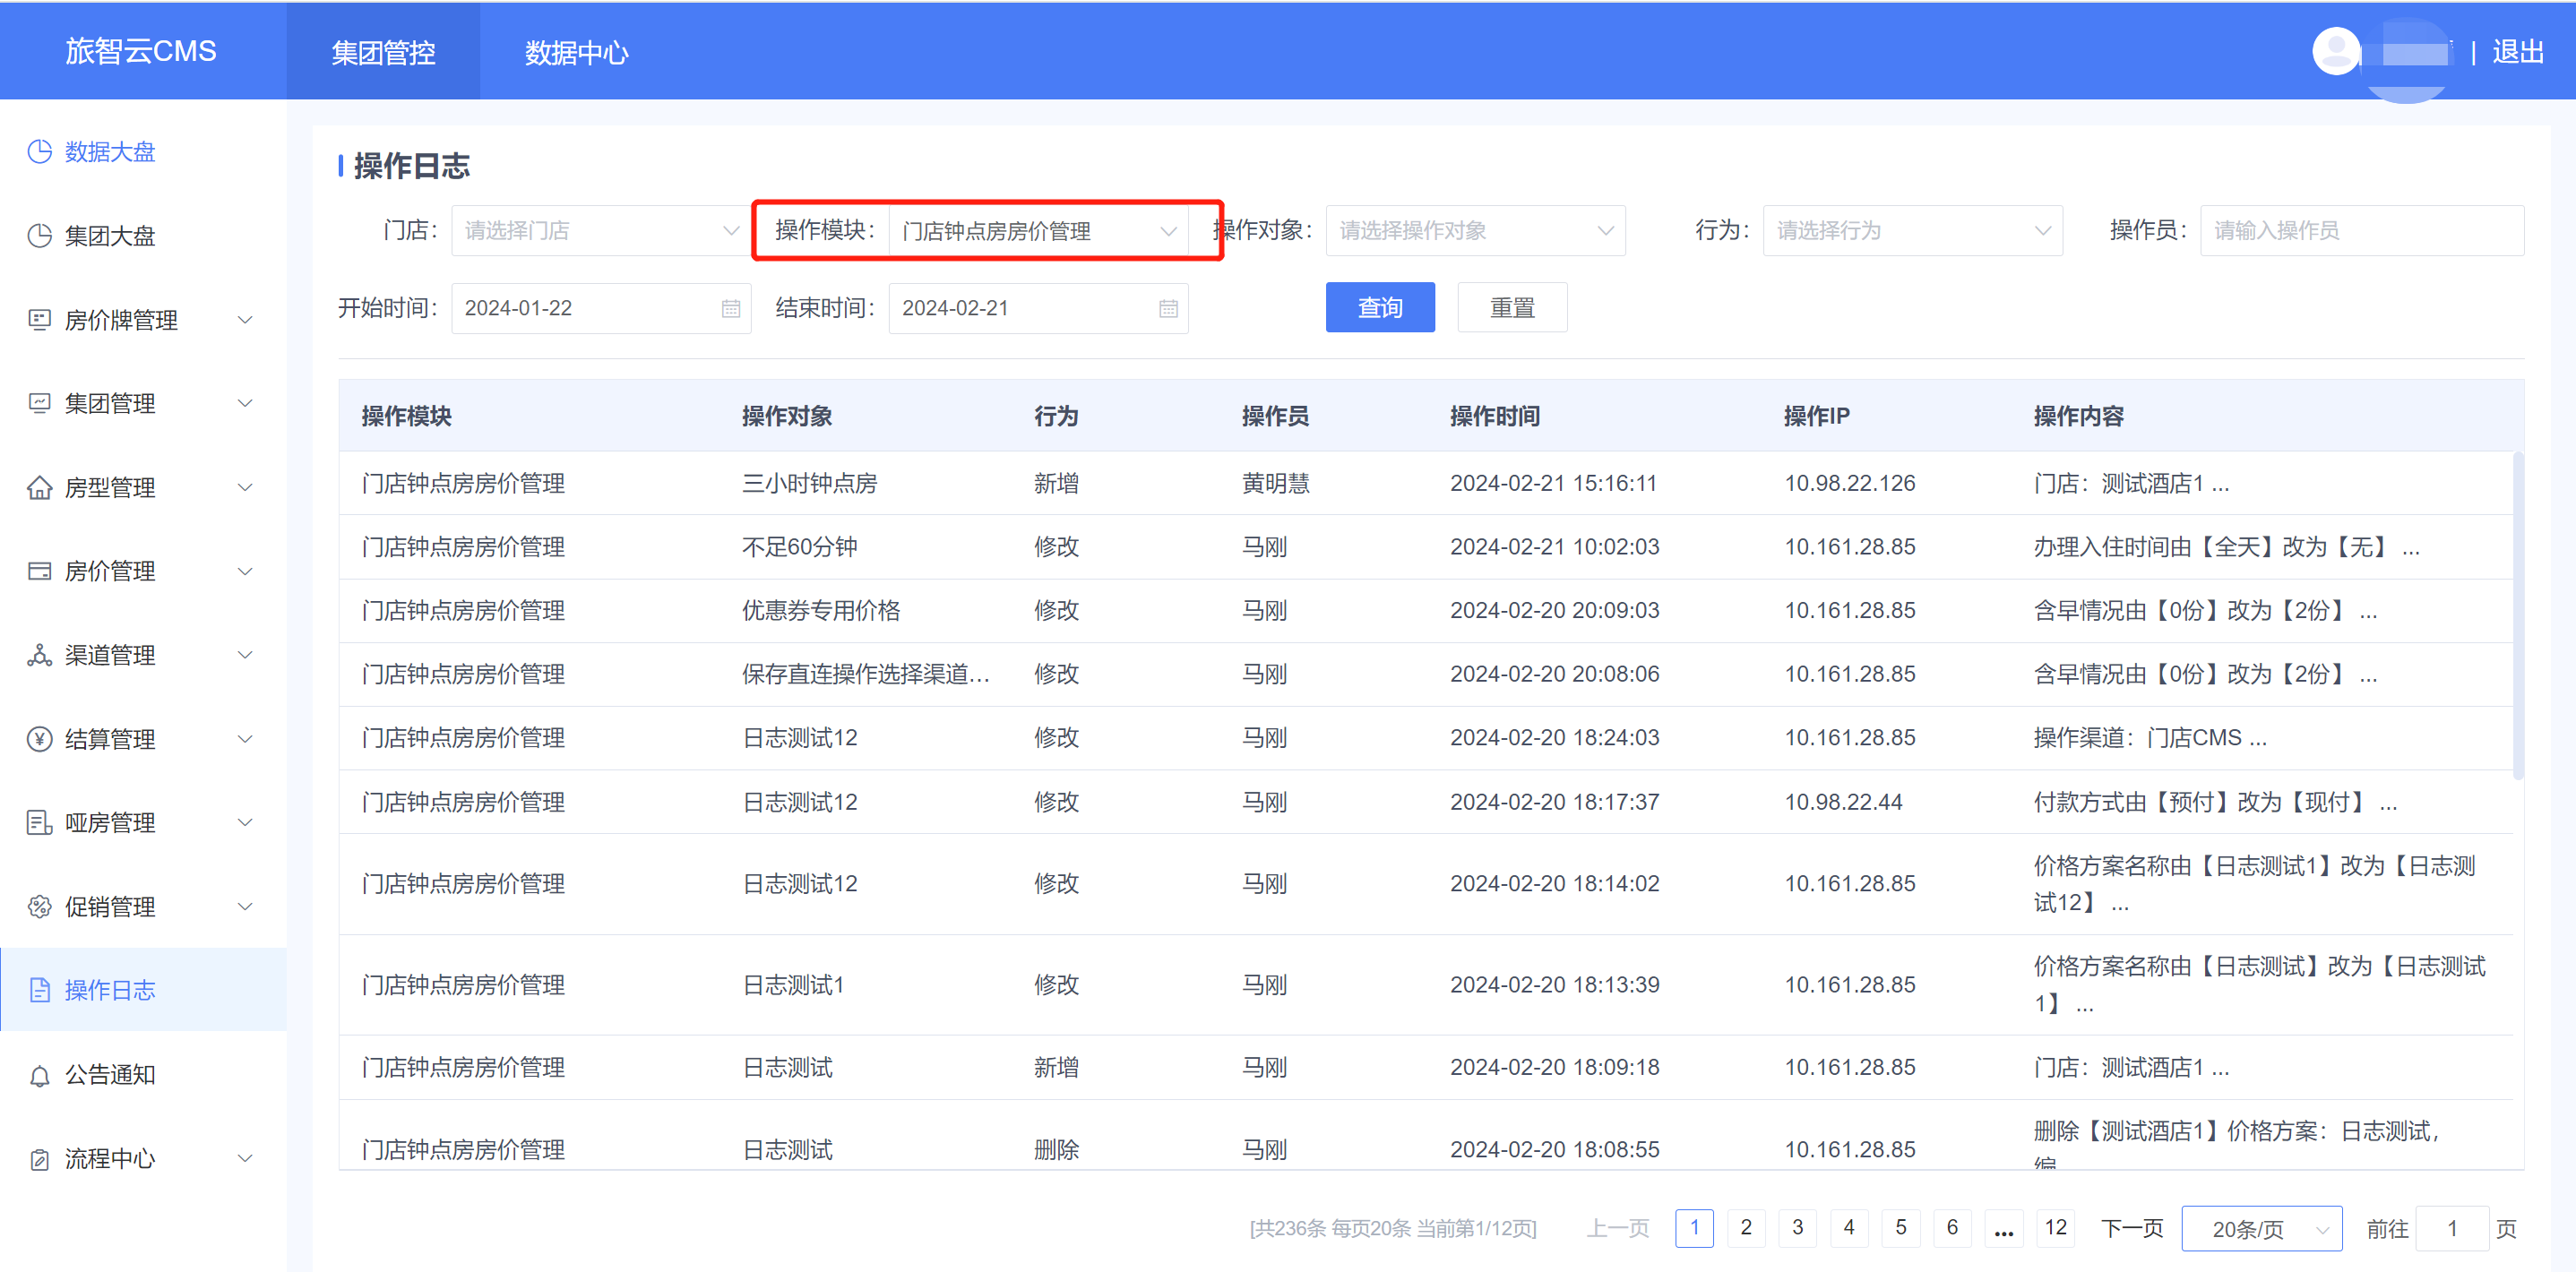The width and height of the screenshot is (2576, 1272).
Task: Open the 操作模块 dropdown
Action: 1038,231
